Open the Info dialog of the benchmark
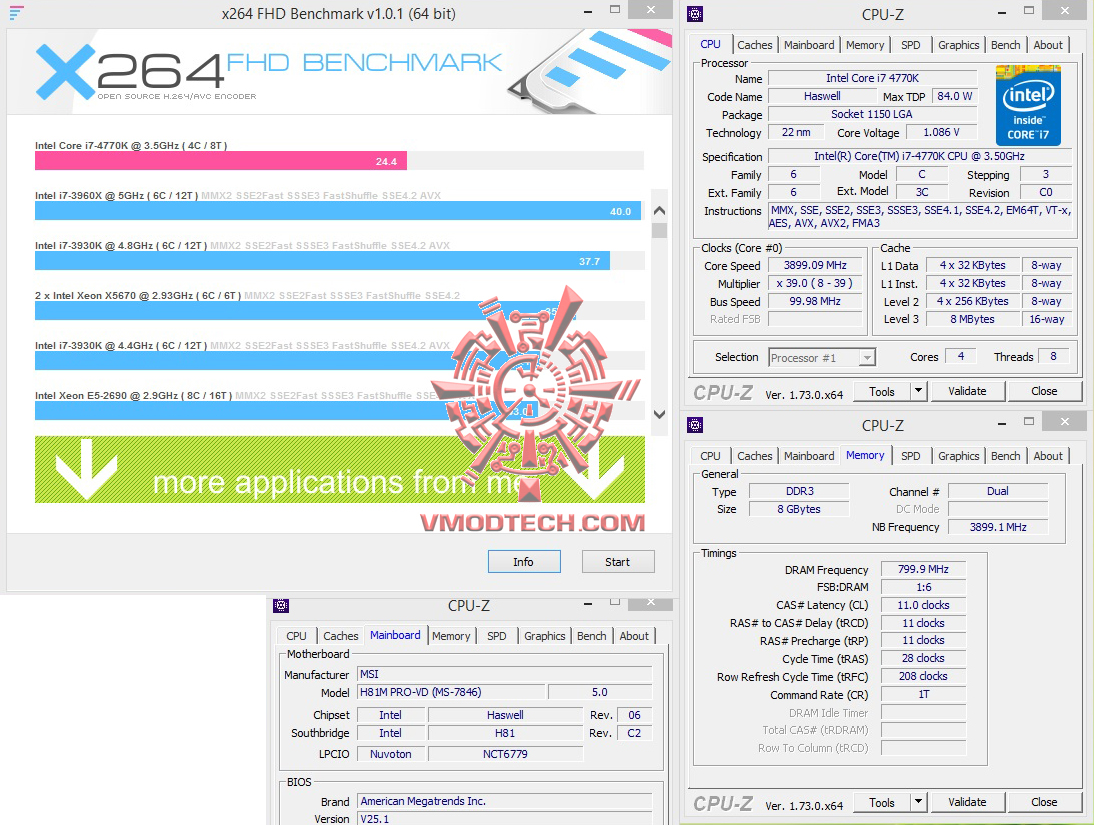Screen dimensions: 1094x825 524,561
